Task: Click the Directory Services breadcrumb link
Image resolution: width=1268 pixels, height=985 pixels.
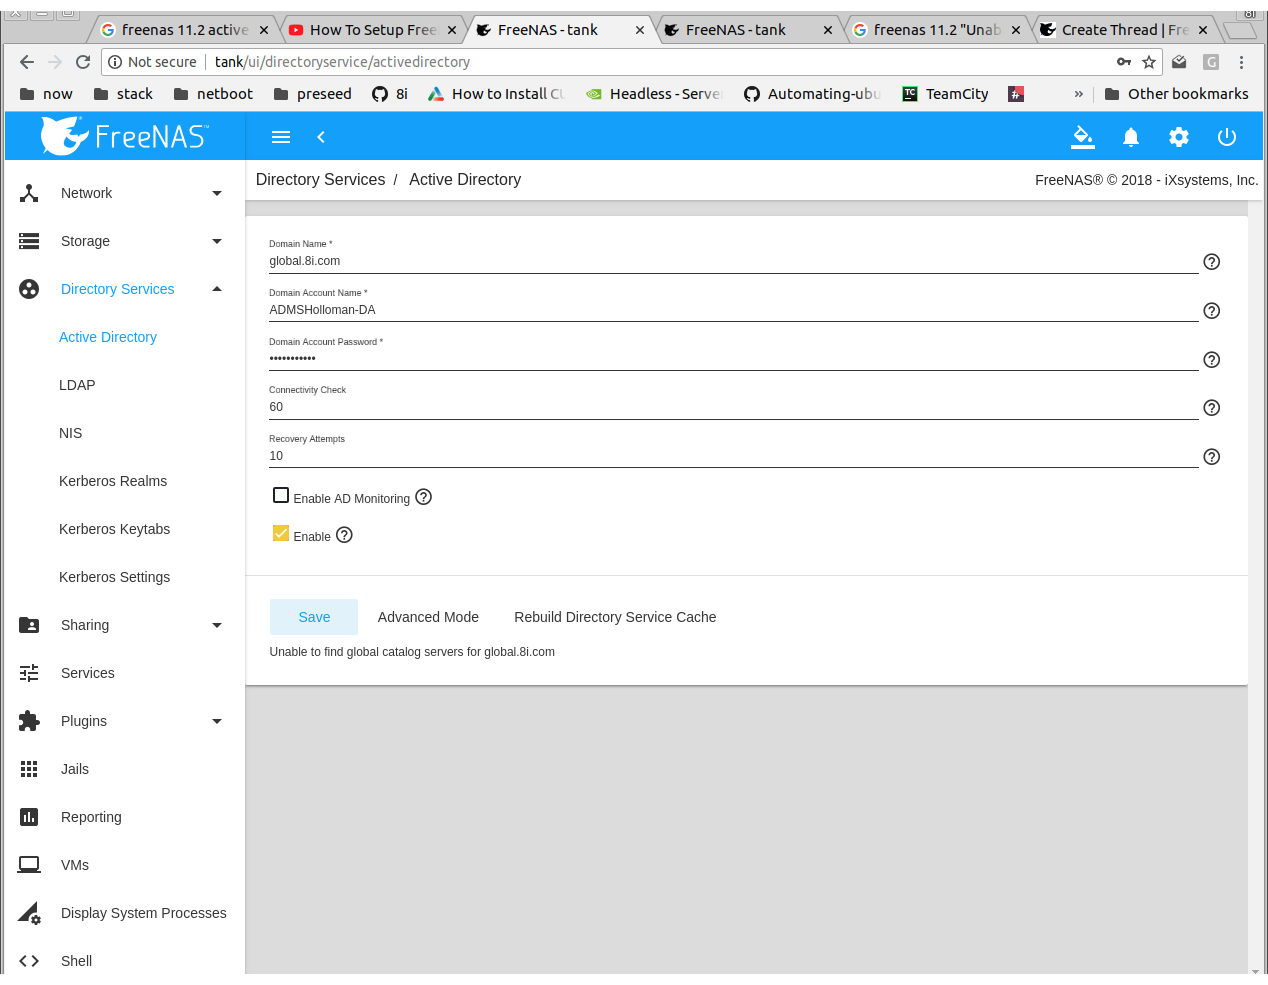Action: point(320,180)
